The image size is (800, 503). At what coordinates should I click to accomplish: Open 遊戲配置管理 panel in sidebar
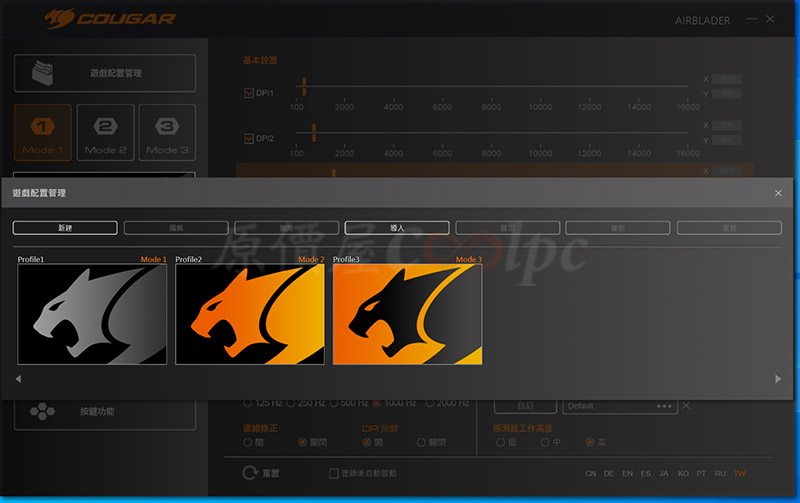[105, 73]
